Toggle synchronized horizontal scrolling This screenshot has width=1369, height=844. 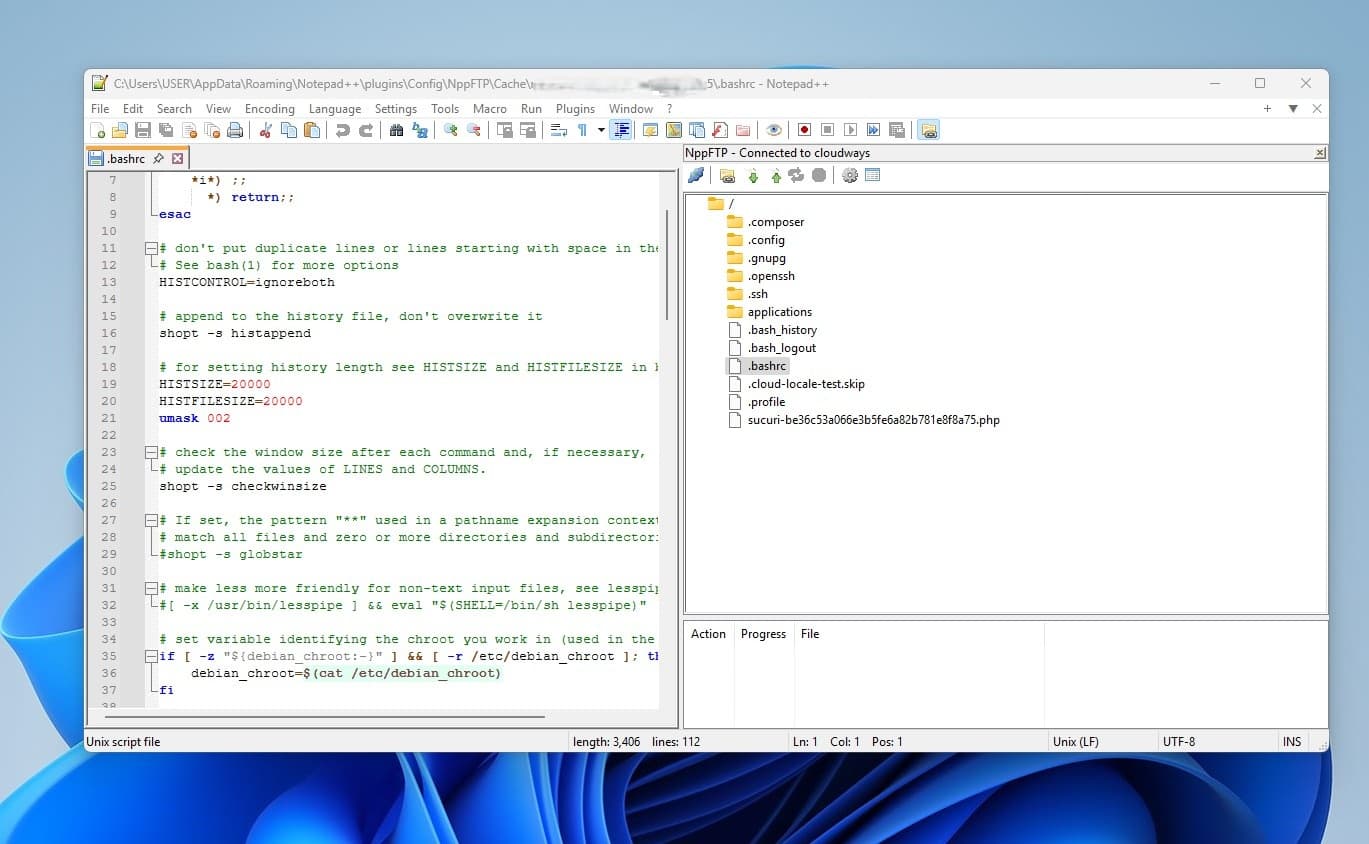527,130
